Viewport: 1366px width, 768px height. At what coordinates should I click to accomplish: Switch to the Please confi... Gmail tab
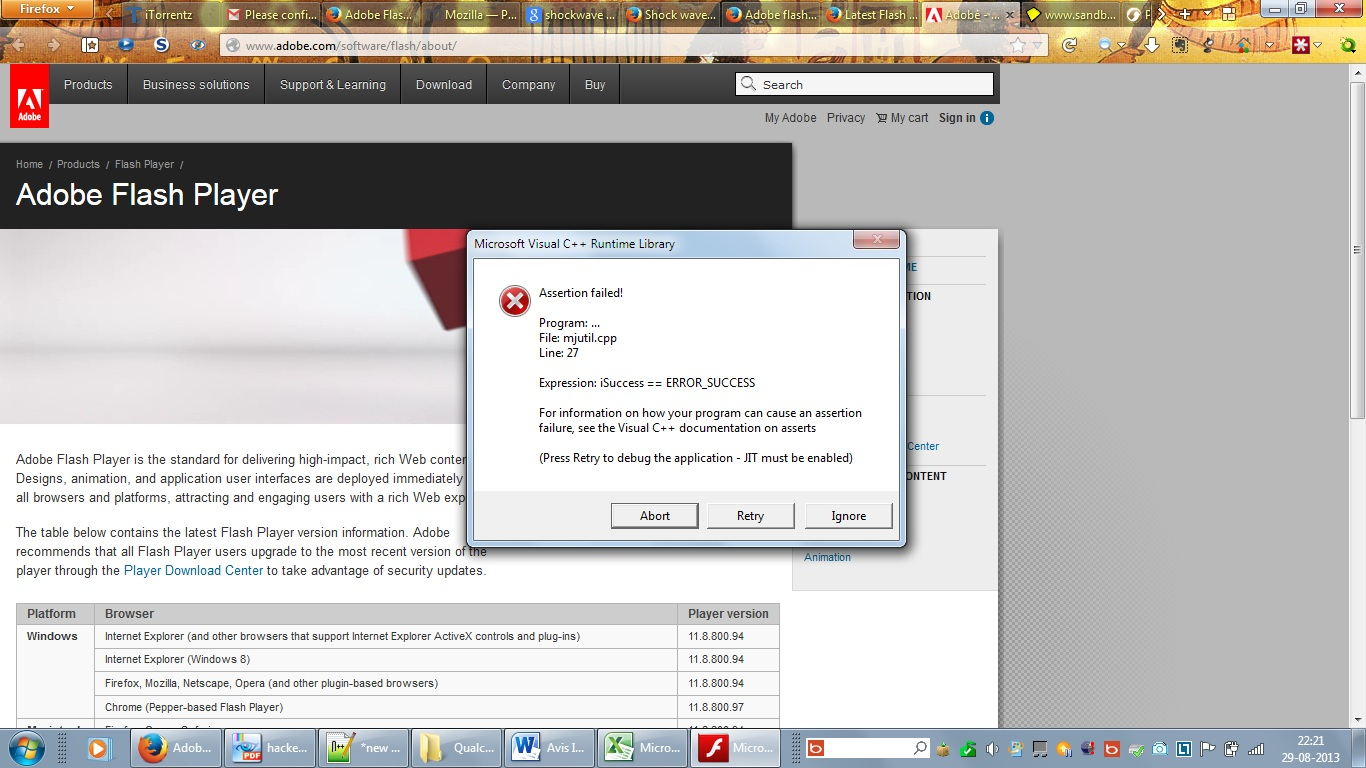[x=270, y=15]
